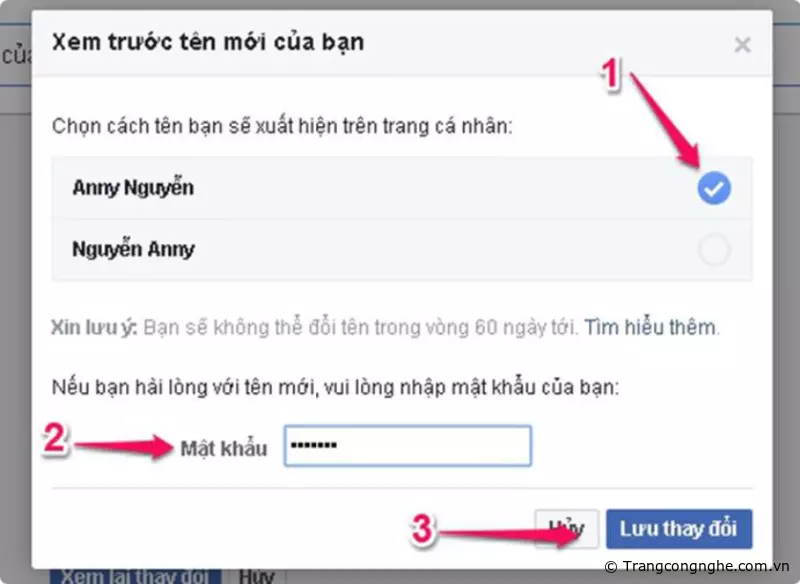Click Xem lại thay đổi behind the dialog
800x584 pixels.
135,576
